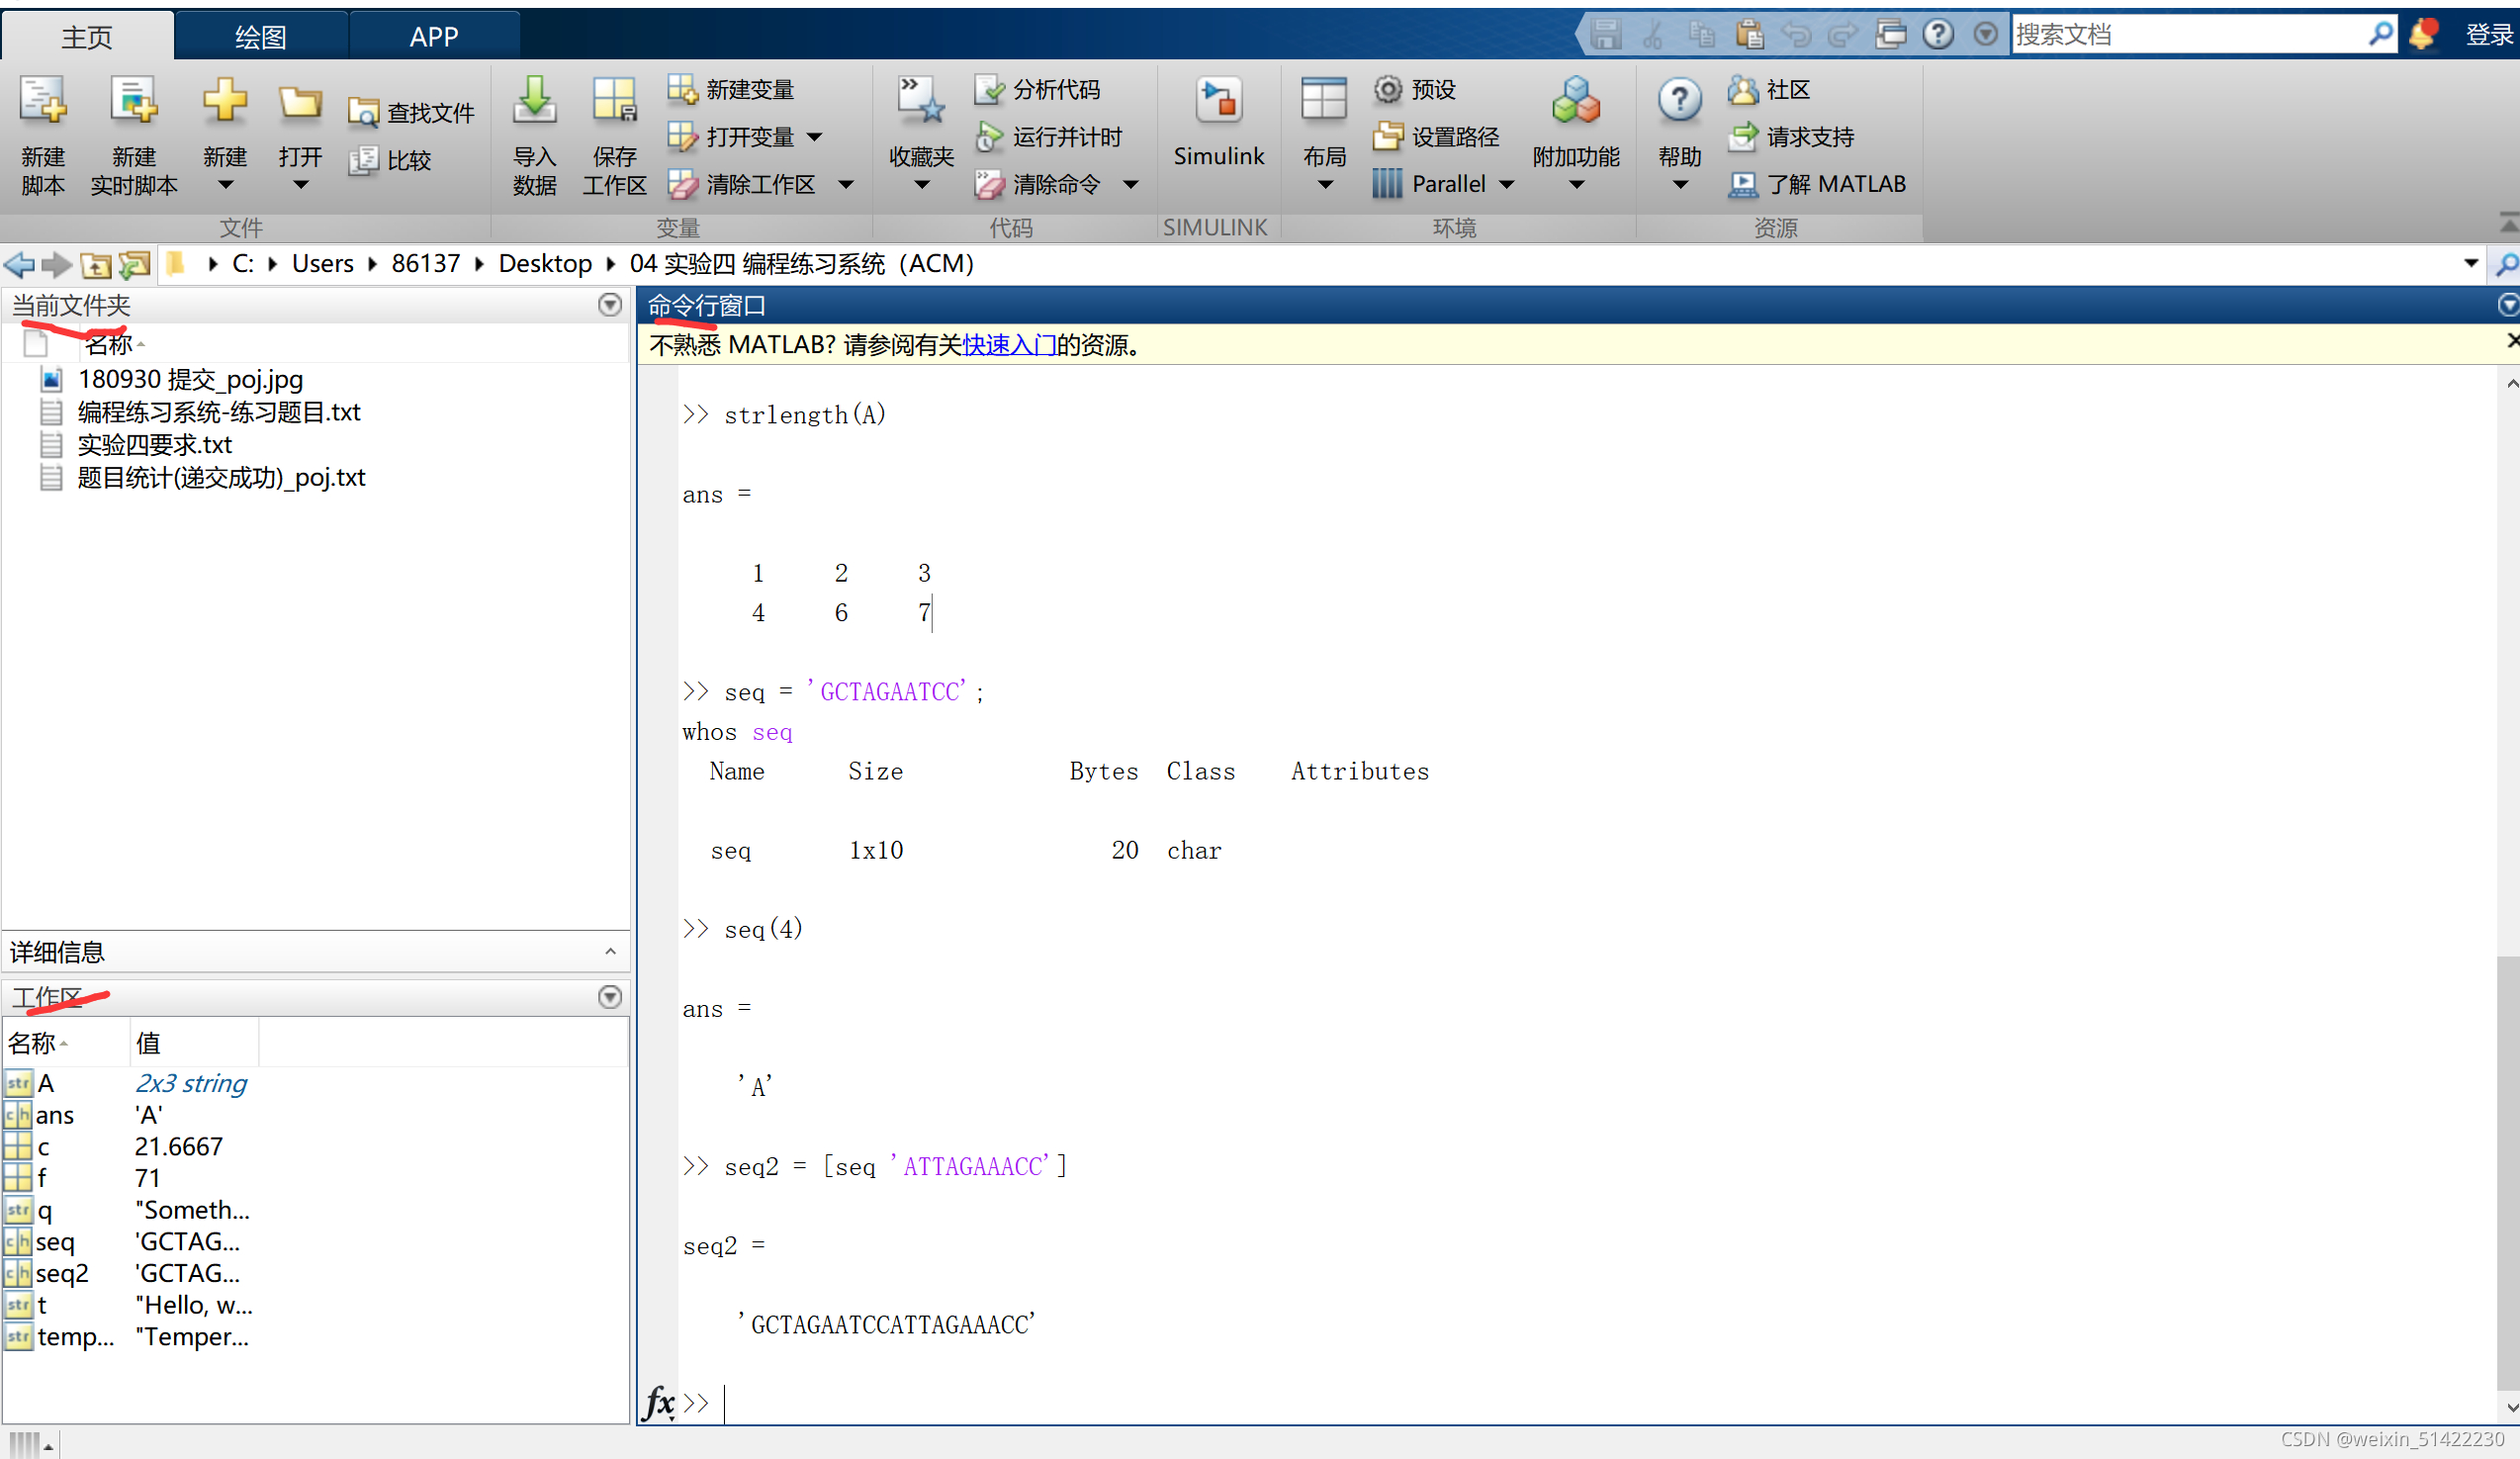The height and width of the screenshot is (1459, 2520).
Task: Switch to the APP tab
Action: coord(434,37)
